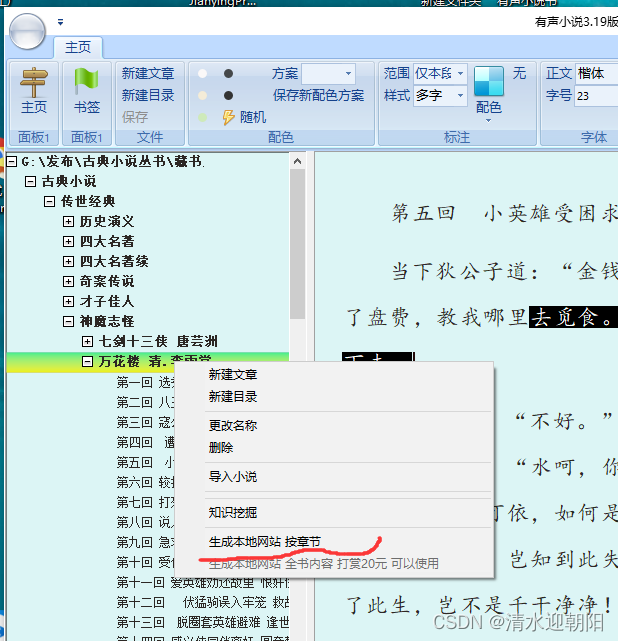Image resolution: width=618 pixels, height=641 pixels.
Task: Choose 生成本地网站 按章节 menu item
Action: coord(265,542)
